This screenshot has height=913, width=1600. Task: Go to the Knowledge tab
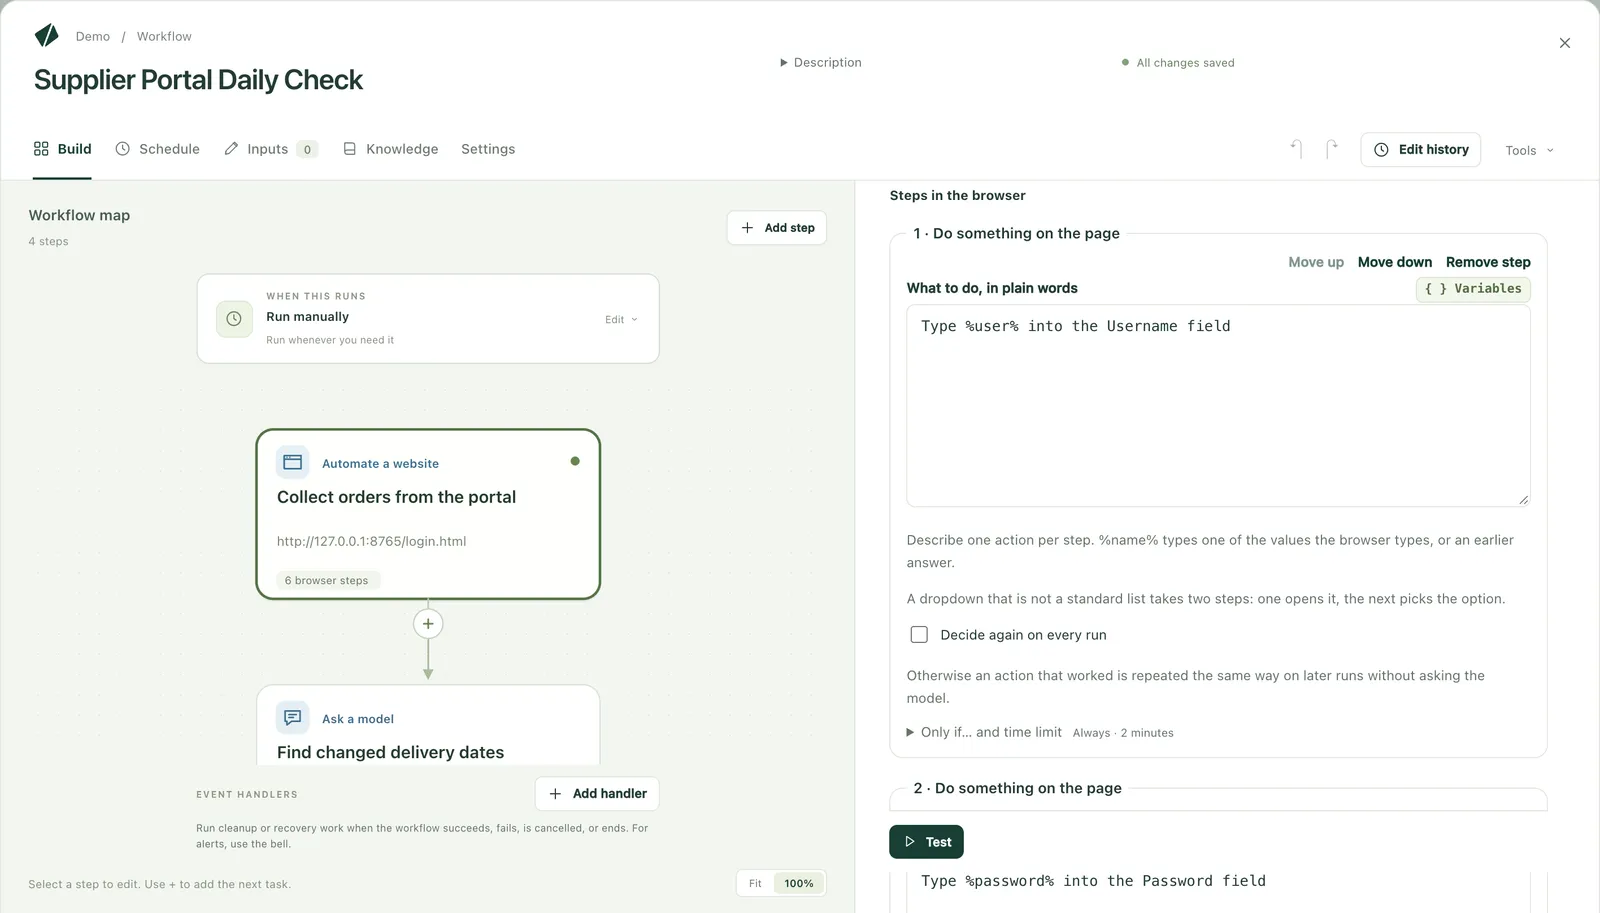(391, 149)
